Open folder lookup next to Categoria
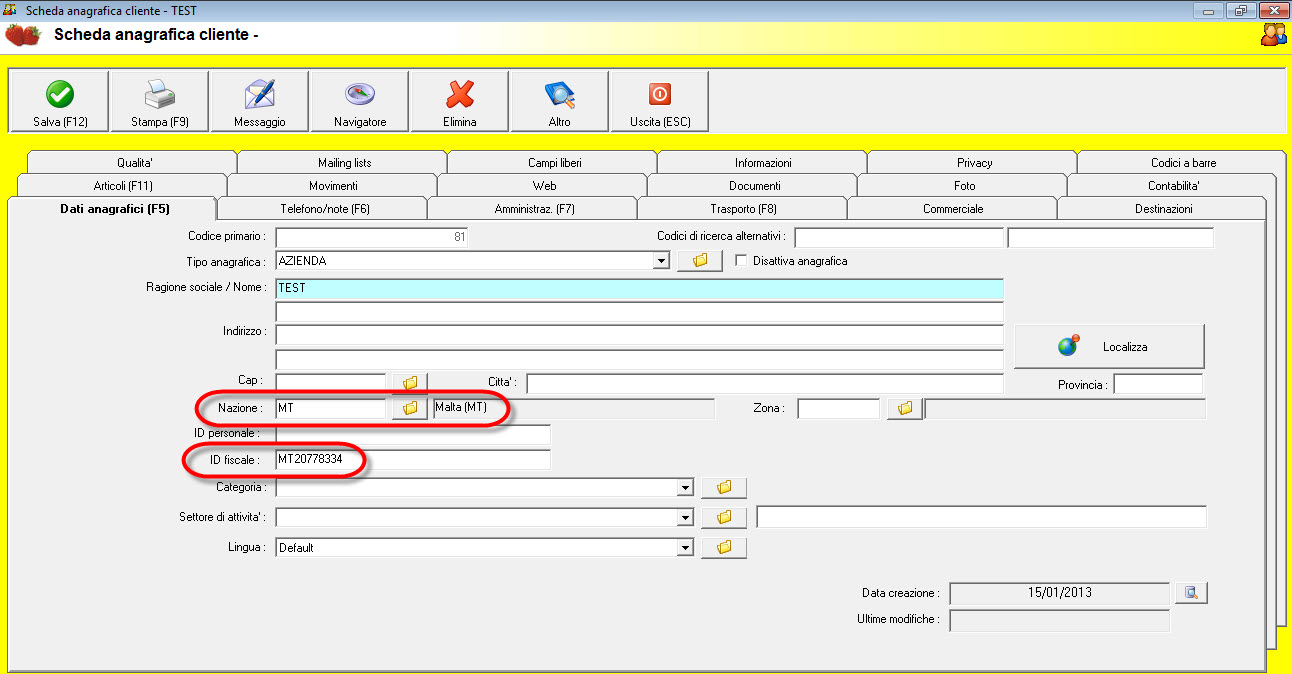The image size is (1292, 674). (x=724, y=487)
